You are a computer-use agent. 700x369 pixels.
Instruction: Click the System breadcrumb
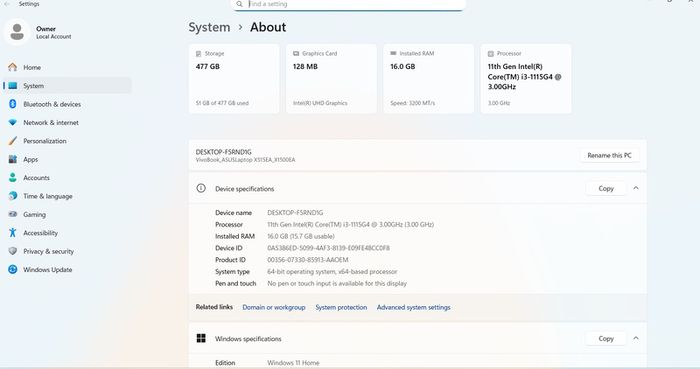(209, 27)
